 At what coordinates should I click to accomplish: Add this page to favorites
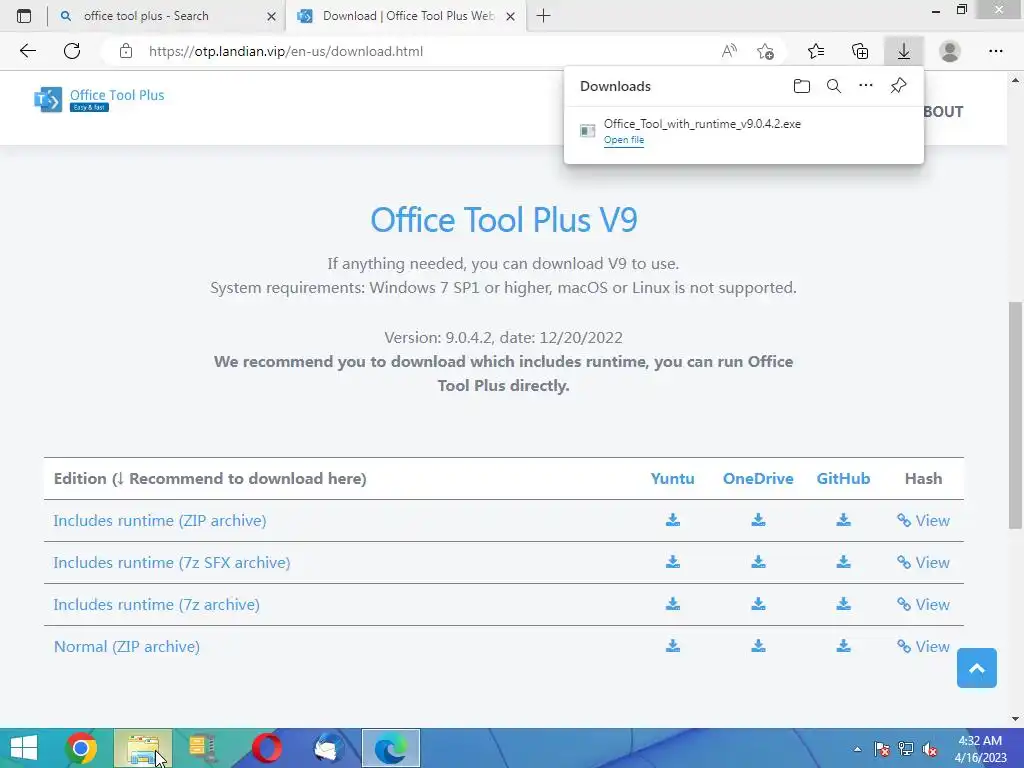pos(765,51)
